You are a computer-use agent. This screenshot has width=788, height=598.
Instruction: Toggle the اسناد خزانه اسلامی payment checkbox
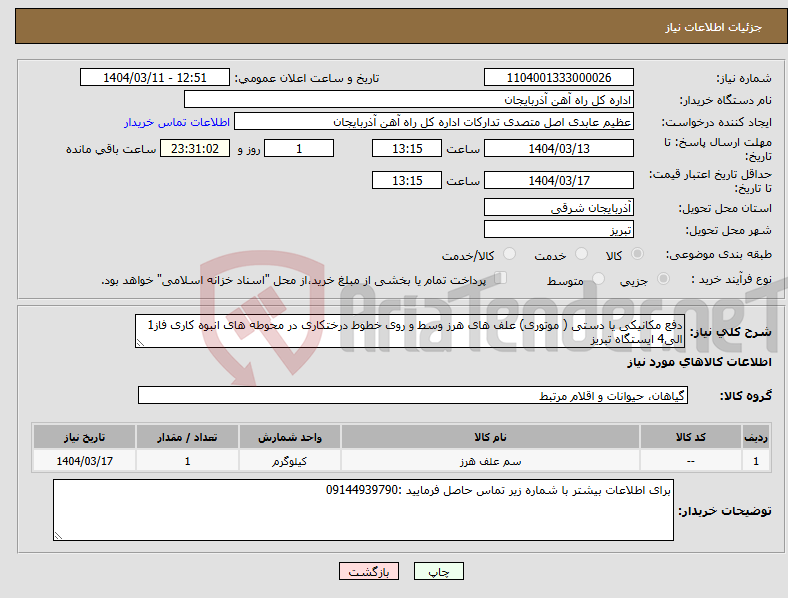click(501, 278)
